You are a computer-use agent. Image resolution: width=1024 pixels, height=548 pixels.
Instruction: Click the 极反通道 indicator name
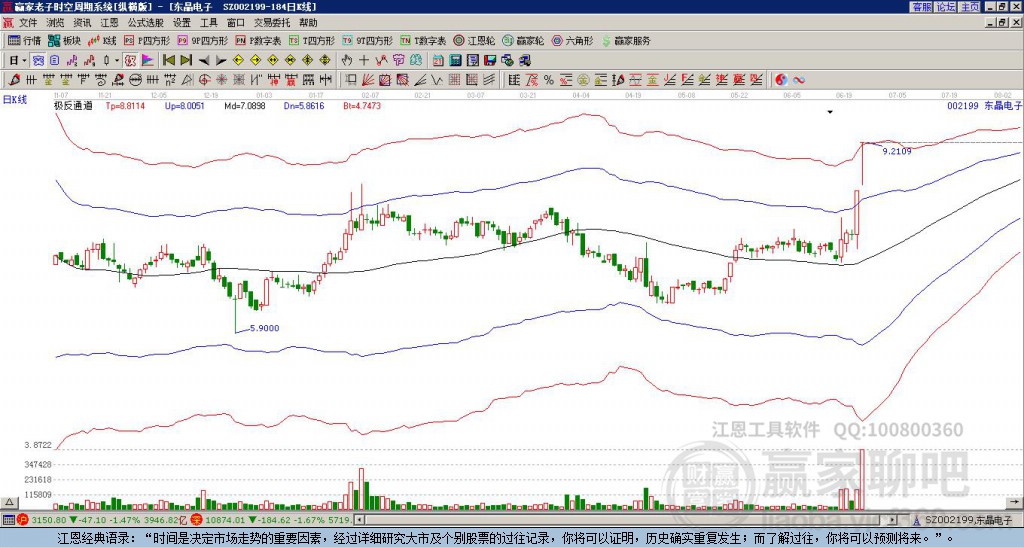(73, 105)
